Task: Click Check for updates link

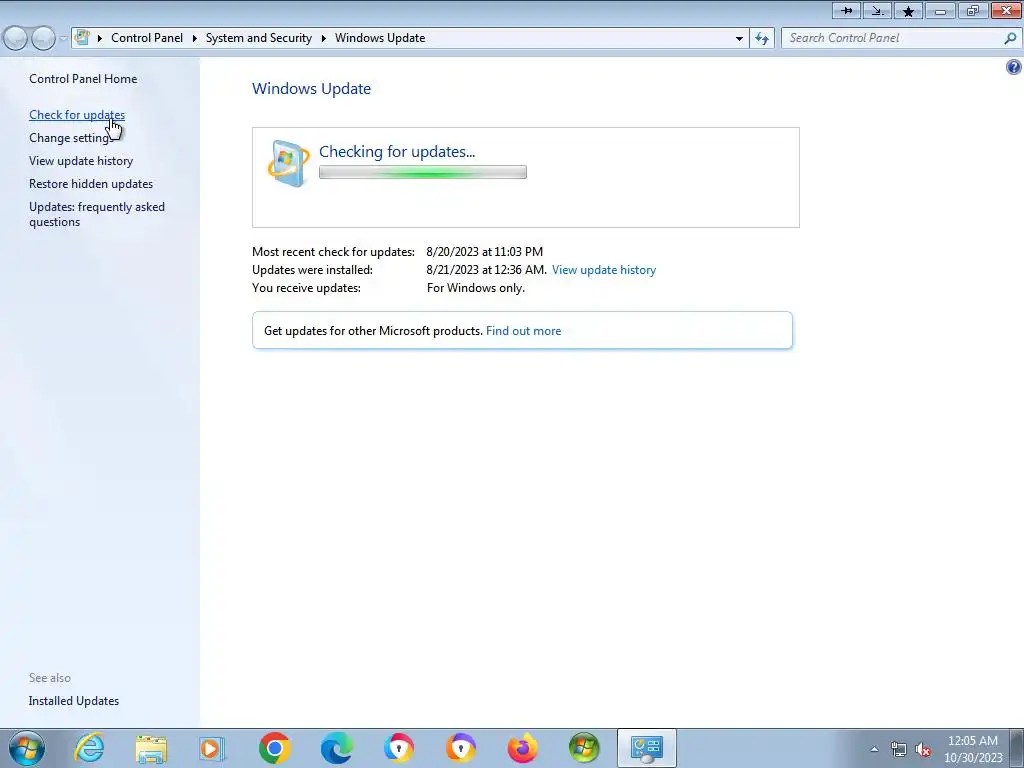Action: [77, 115]
